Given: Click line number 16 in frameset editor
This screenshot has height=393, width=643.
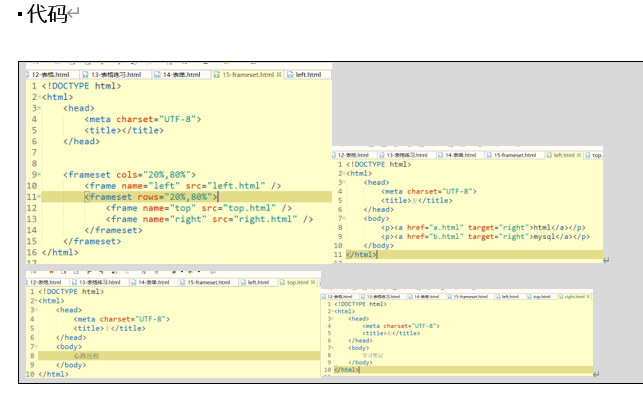Looking at the screenshot, I should [32, 252].
